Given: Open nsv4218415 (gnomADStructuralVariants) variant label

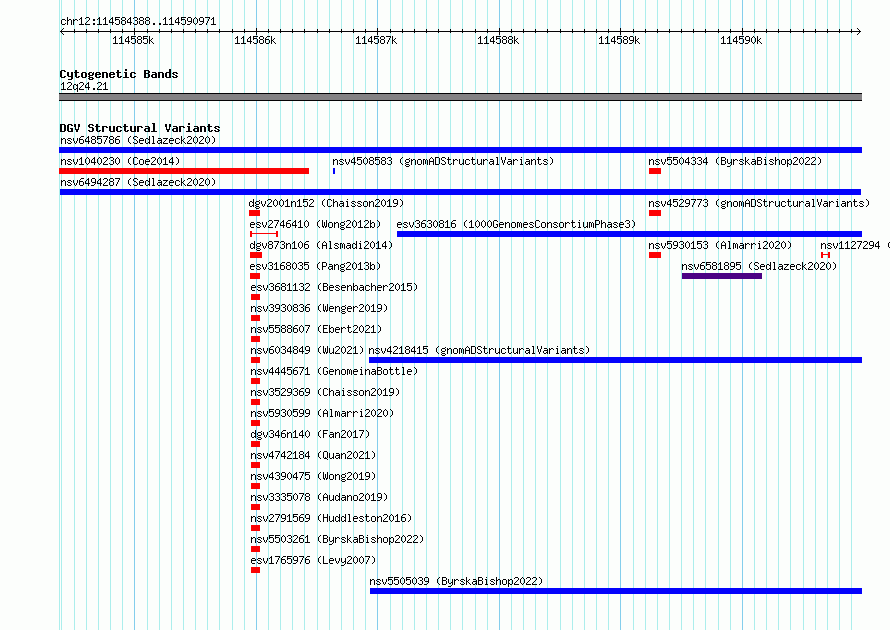Looking at the screenshot, I should click(x=479, y=350).
